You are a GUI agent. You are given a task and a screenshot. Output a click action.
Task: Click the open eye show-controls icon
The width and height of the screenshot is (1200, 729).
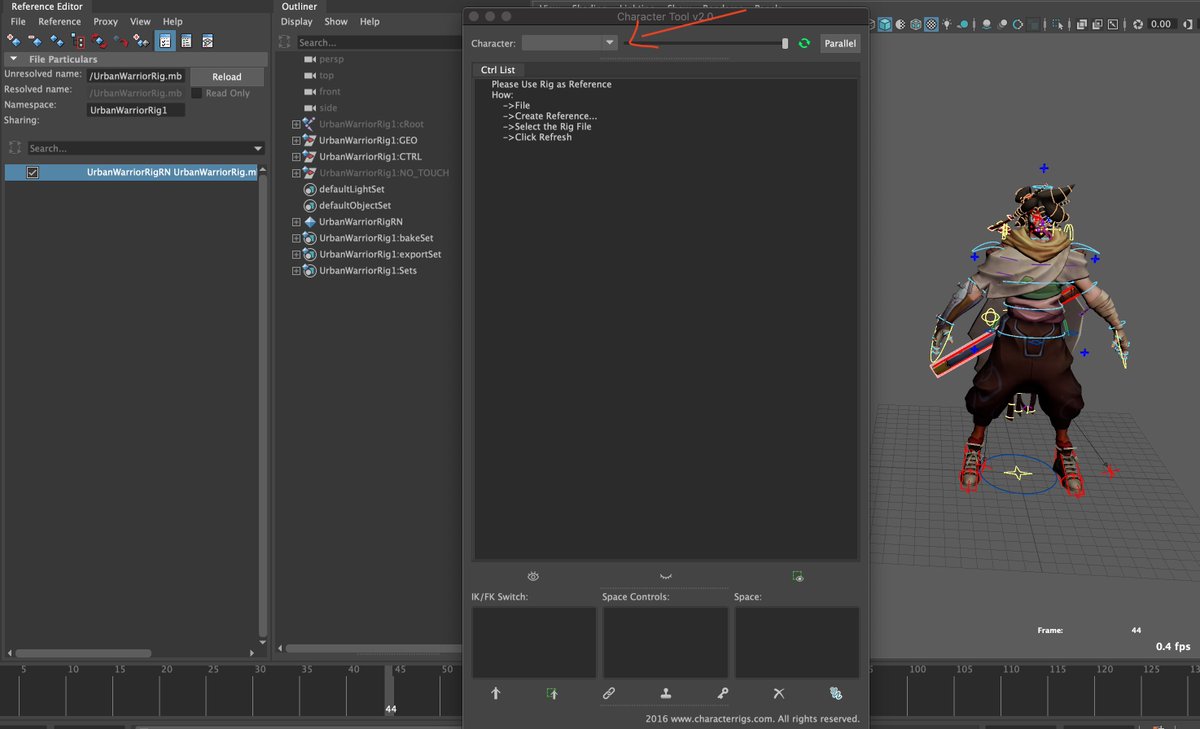click(x=533, y=576)
